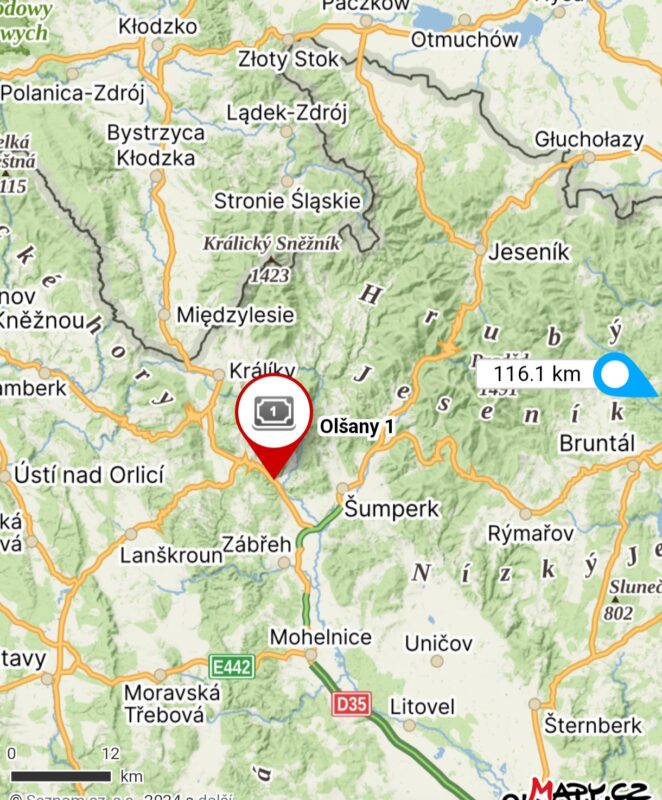Click the map scale bar
This screenshot has width=662, height=800.
61,776
